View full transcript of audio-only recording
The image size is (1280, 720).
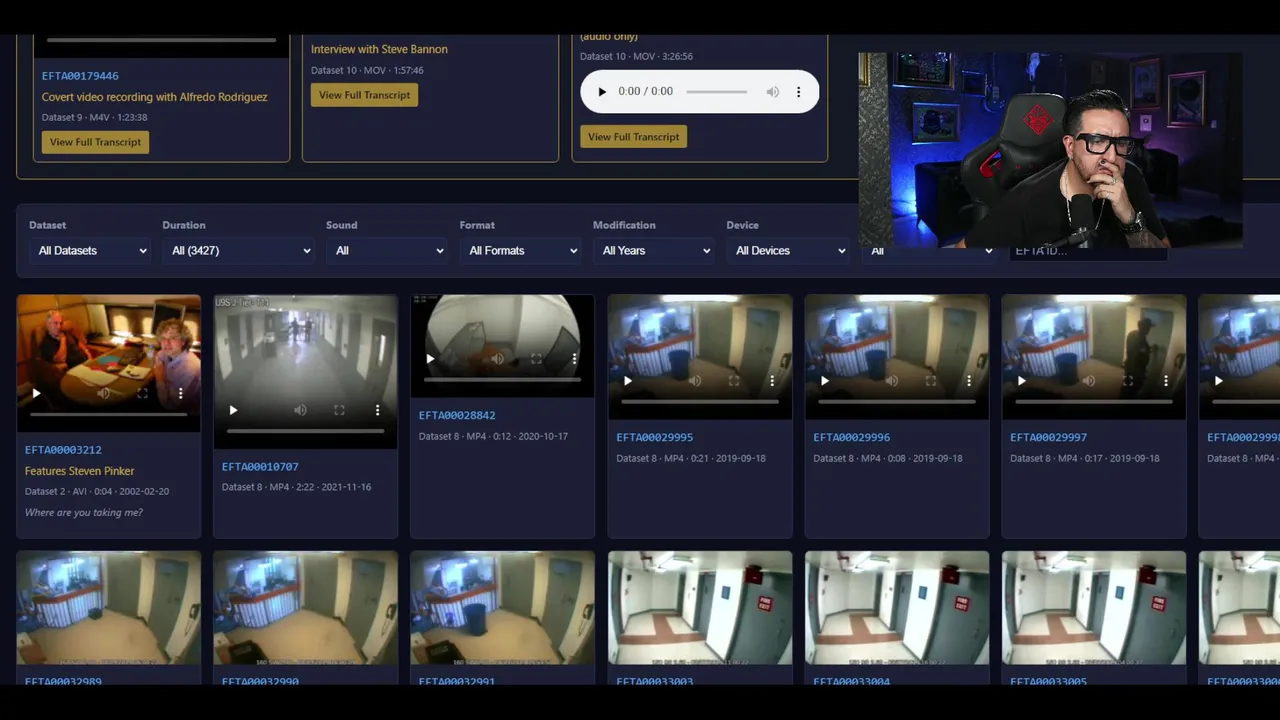(x=633, y=137)
